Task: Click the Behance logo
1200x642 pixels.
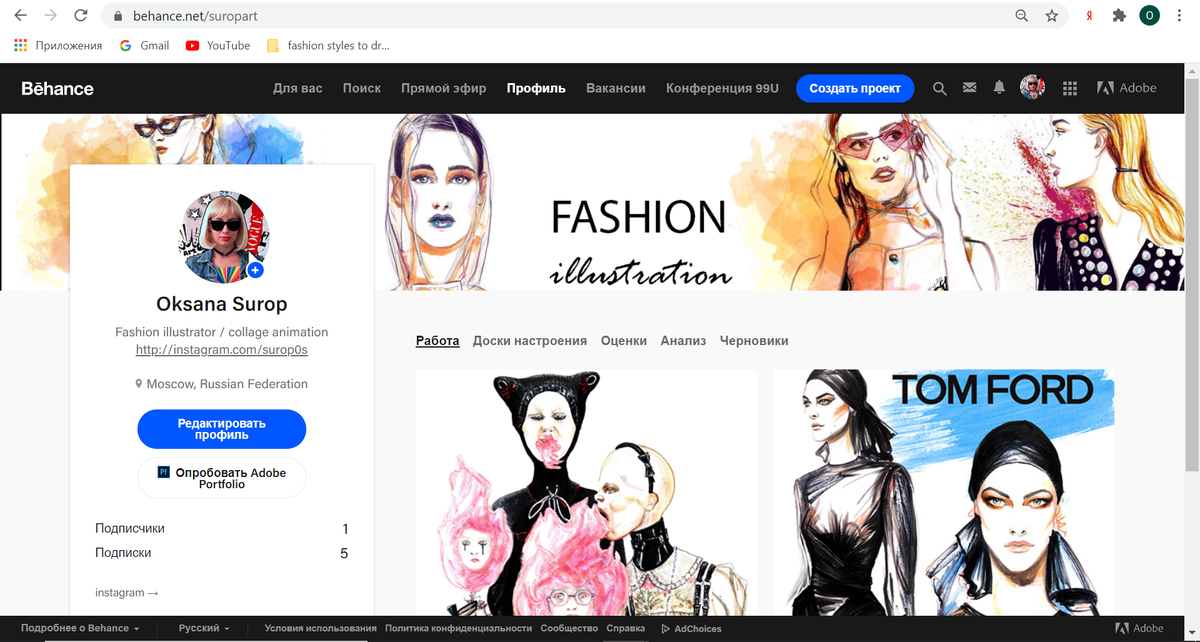Action: tap(57, 88)
